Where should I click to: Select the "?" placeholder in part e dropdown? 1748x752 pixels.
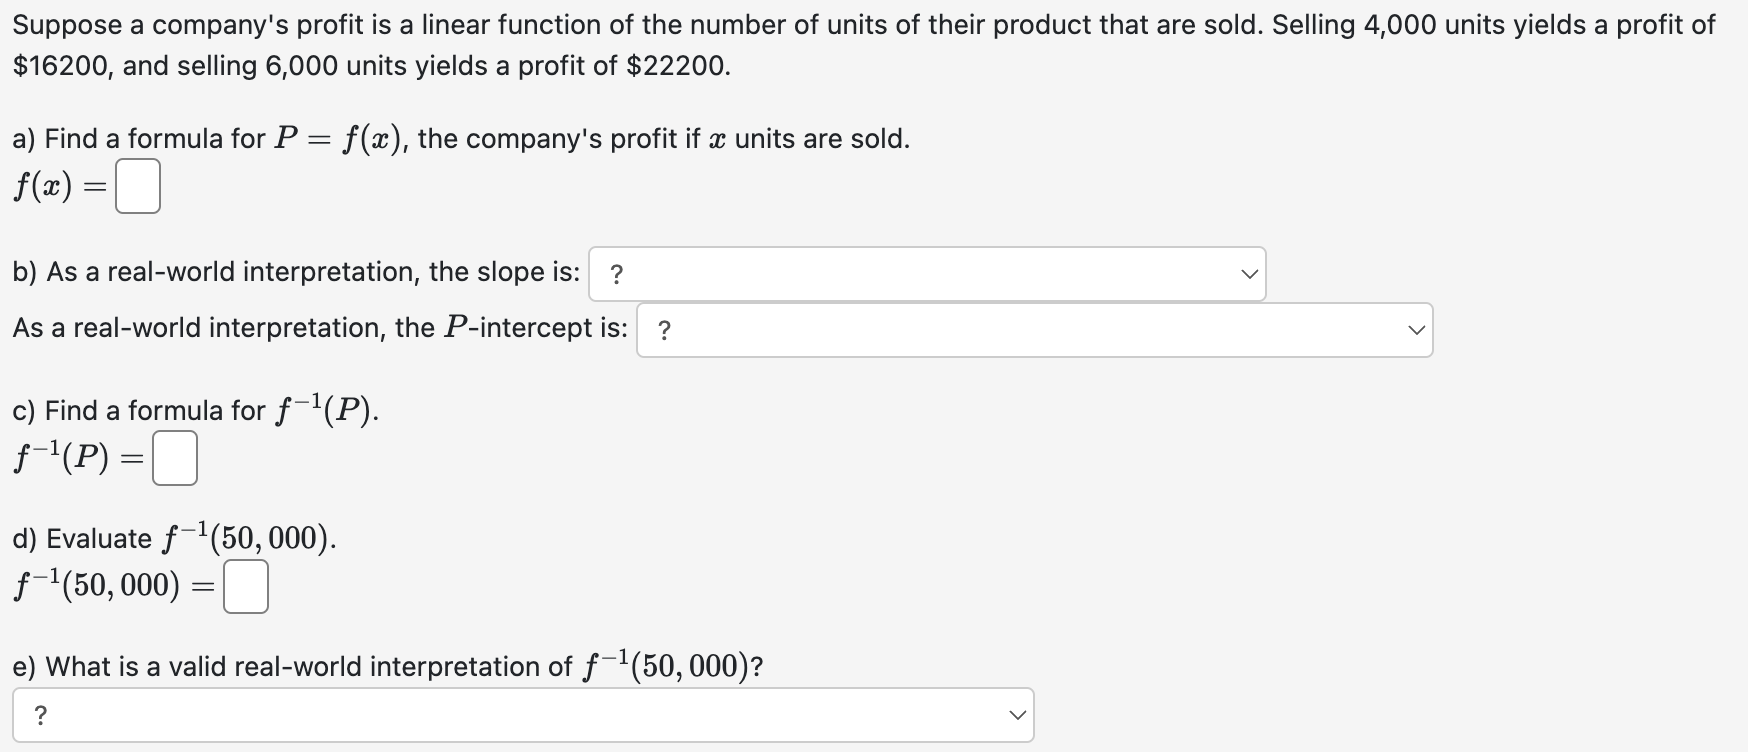40,714
